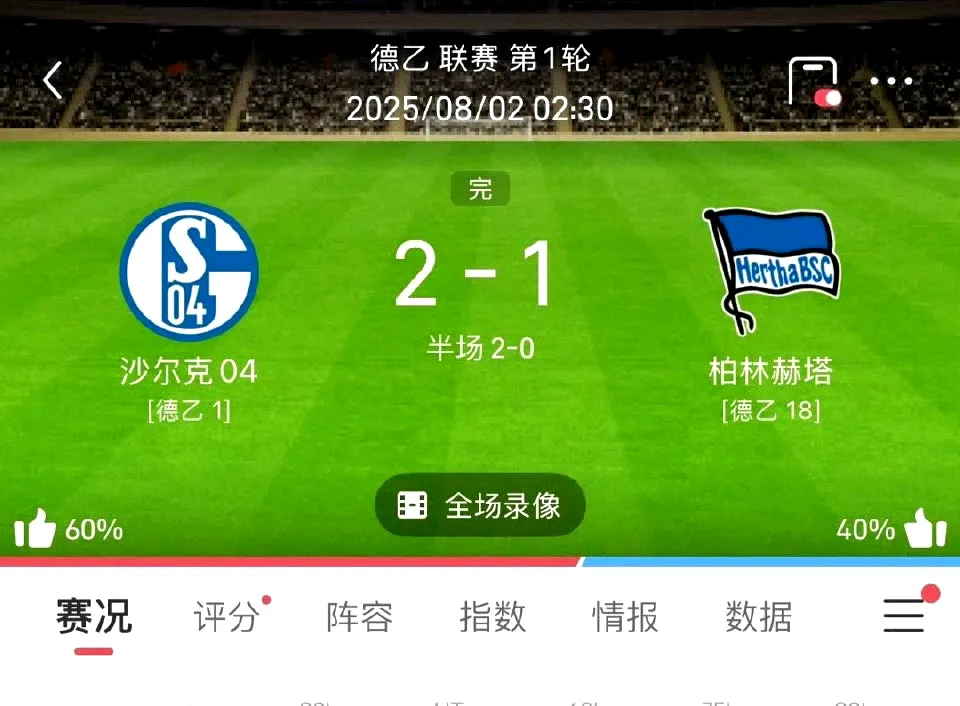Click the red 60% support bar

tap(289, 561)
